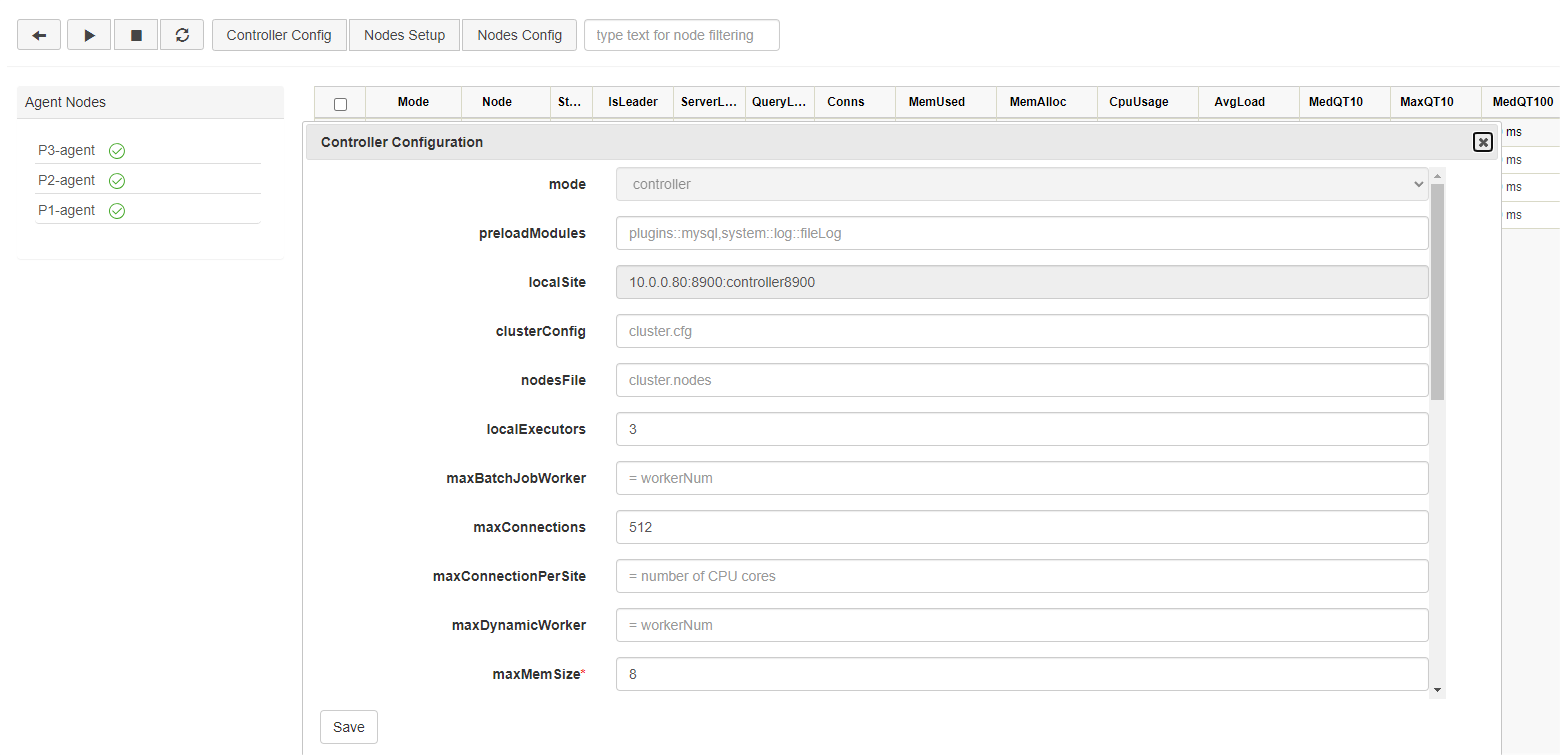Open the mode dropdown
The width and height of the screenshot is (1560, 755).
coord(1021,184)
